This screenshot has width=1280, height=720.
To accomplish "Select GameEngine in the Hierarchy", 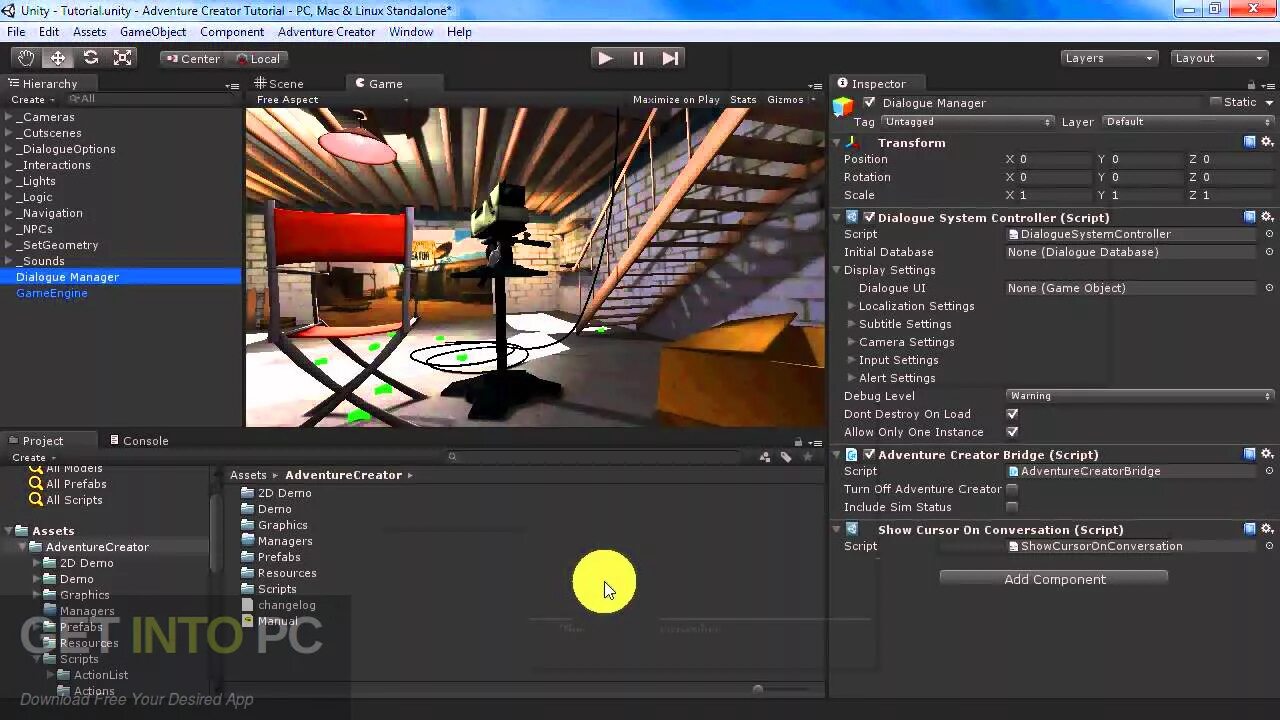I will 52,293.
